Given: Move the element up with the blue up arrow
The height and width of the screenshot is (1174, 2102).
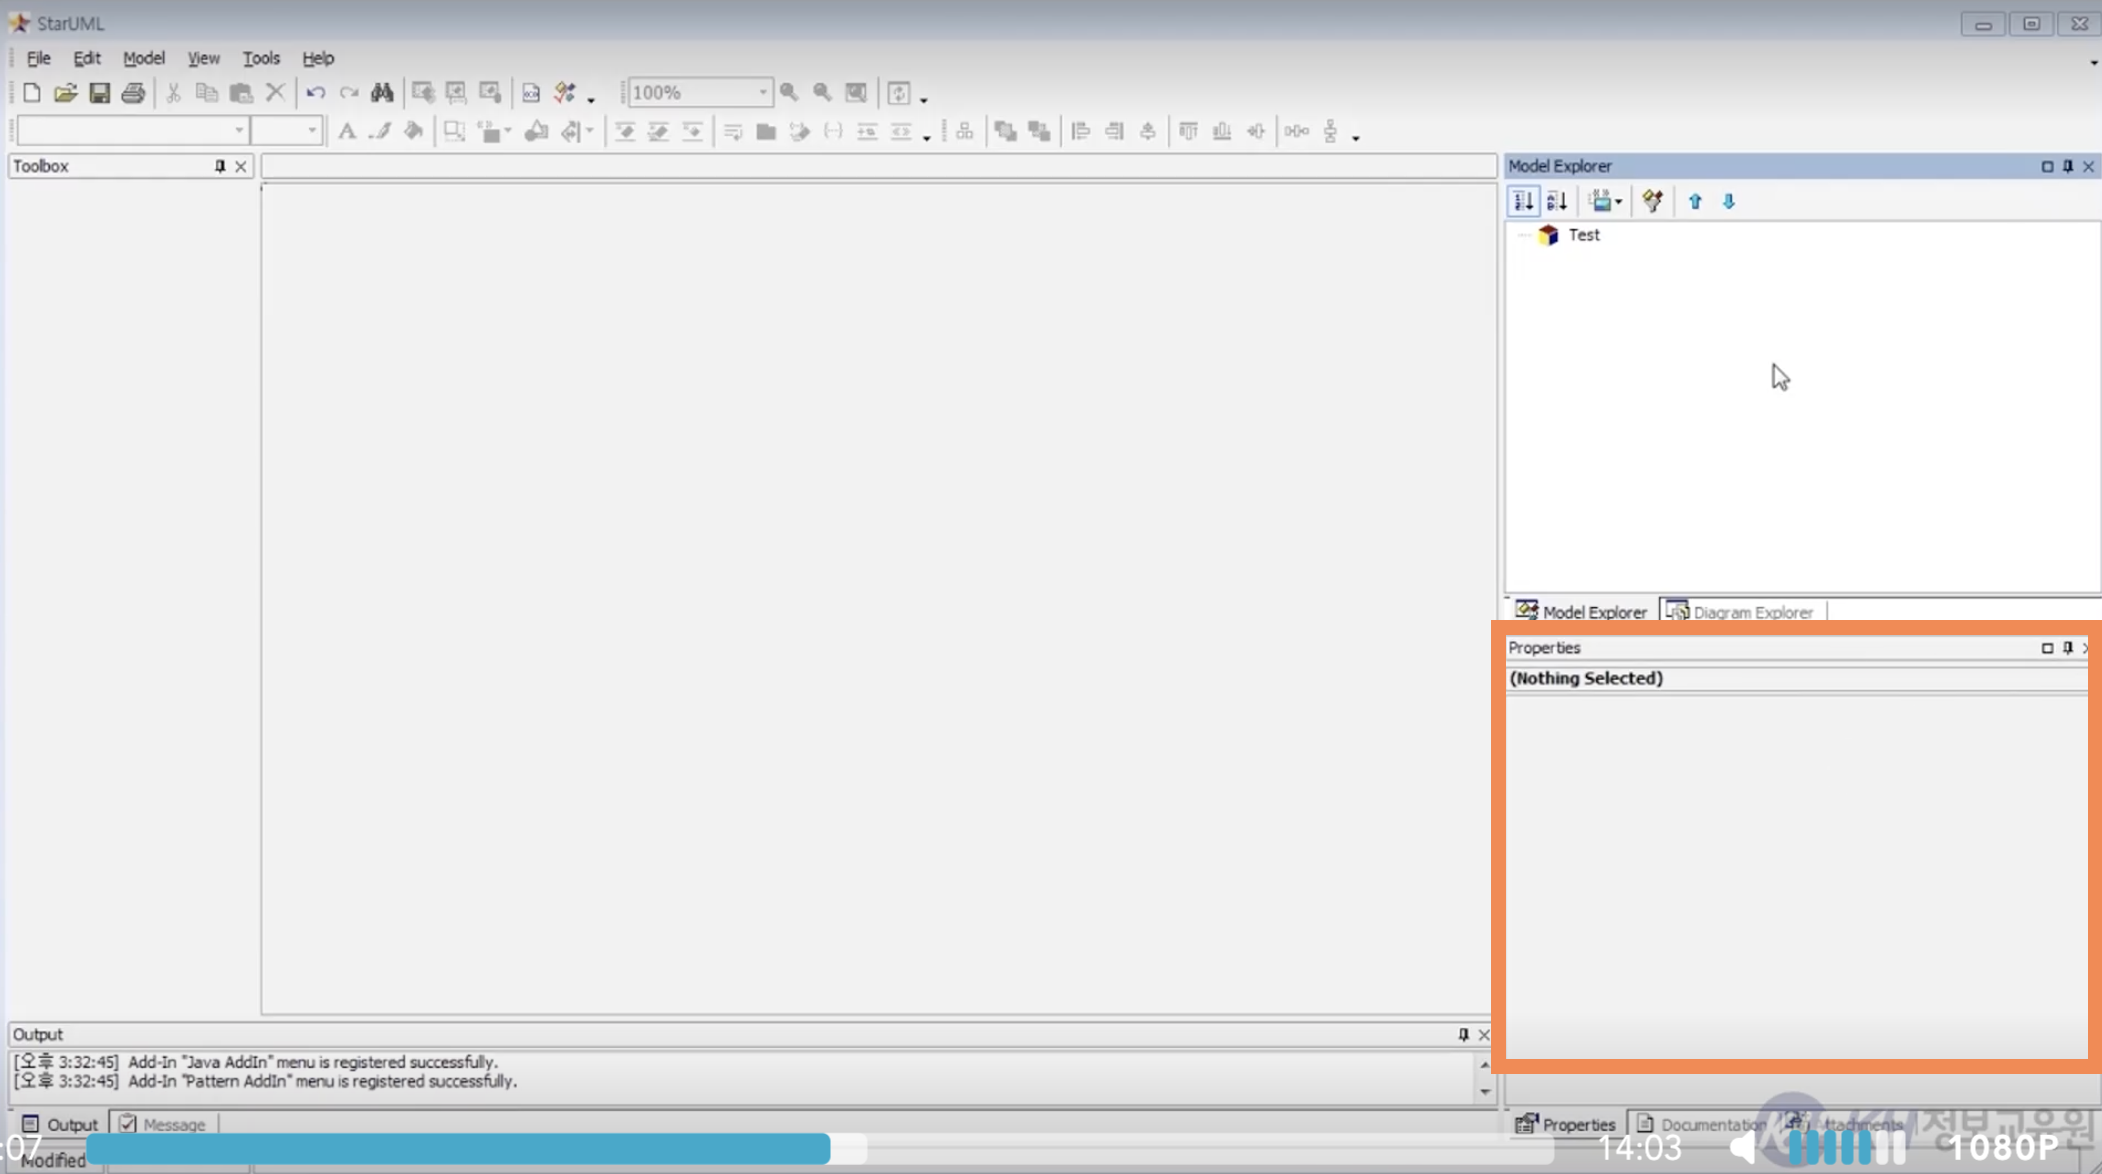Looking at the screenshot, I should (1695, 201).
